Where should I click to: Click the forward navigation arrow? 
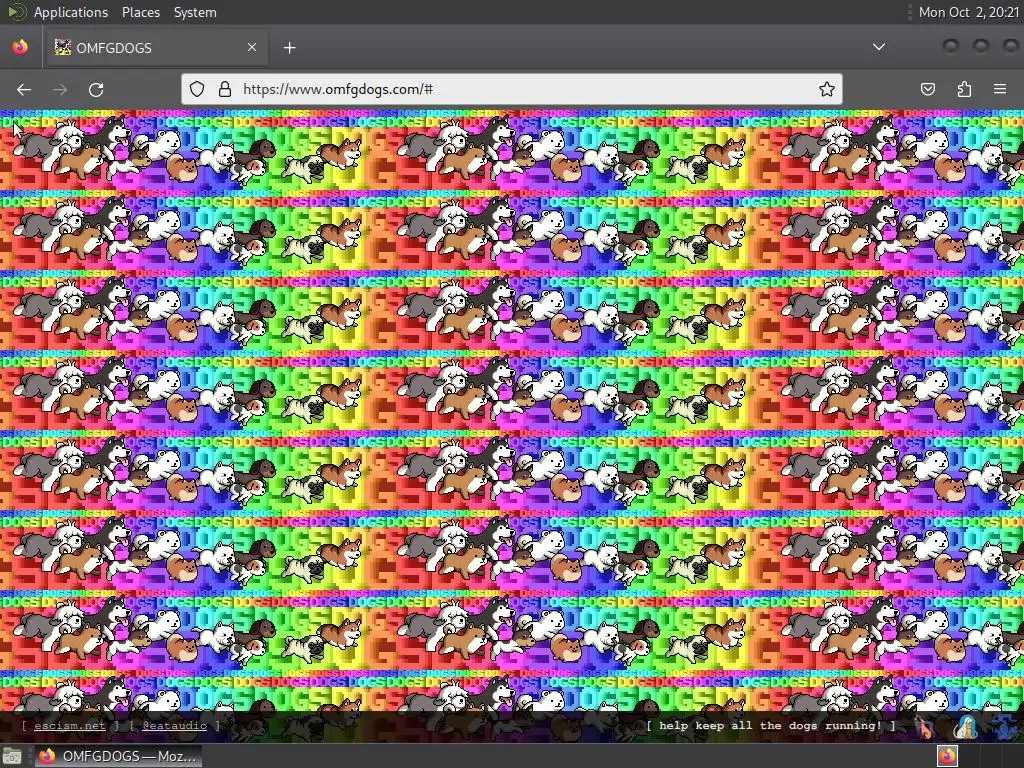pyautogui.click(x=60, y=89)
